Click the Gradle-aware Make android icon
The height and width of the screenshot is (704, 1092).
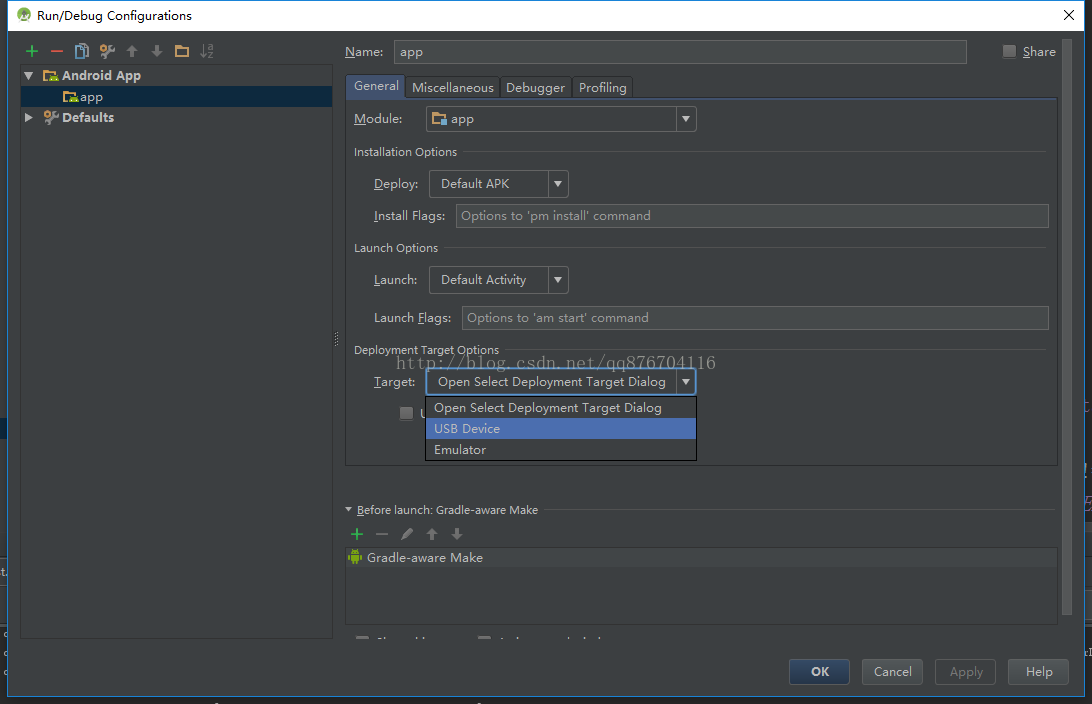355,557
